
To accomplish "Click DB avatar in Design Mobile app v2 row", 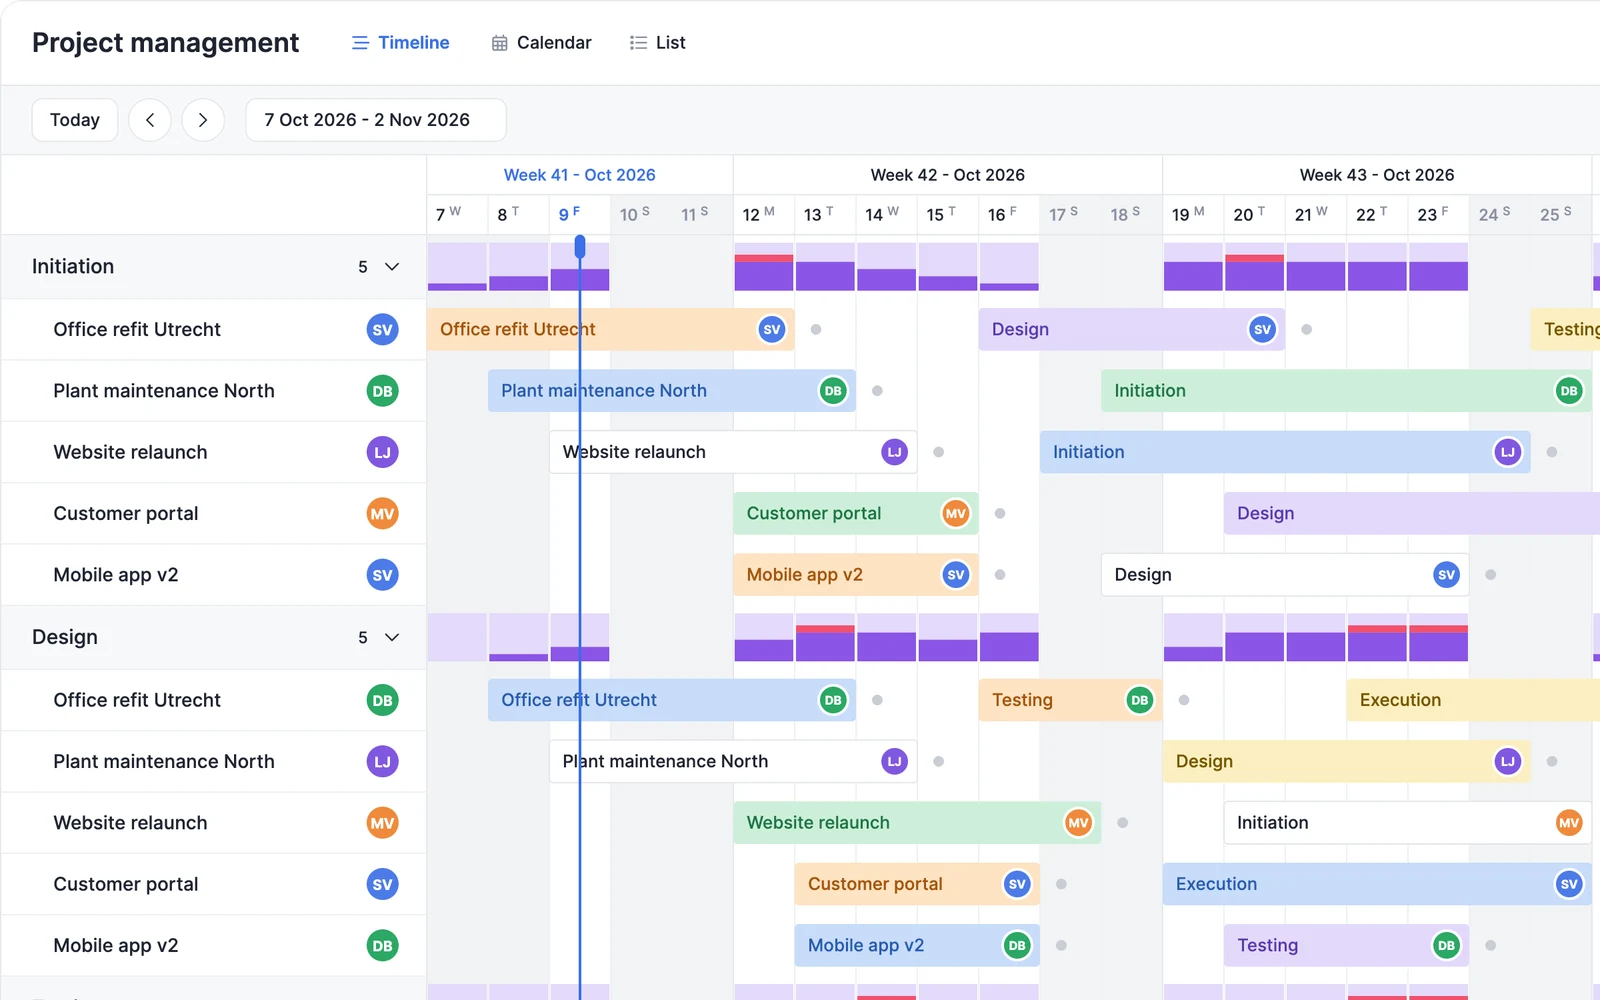I will click(382, 946).
